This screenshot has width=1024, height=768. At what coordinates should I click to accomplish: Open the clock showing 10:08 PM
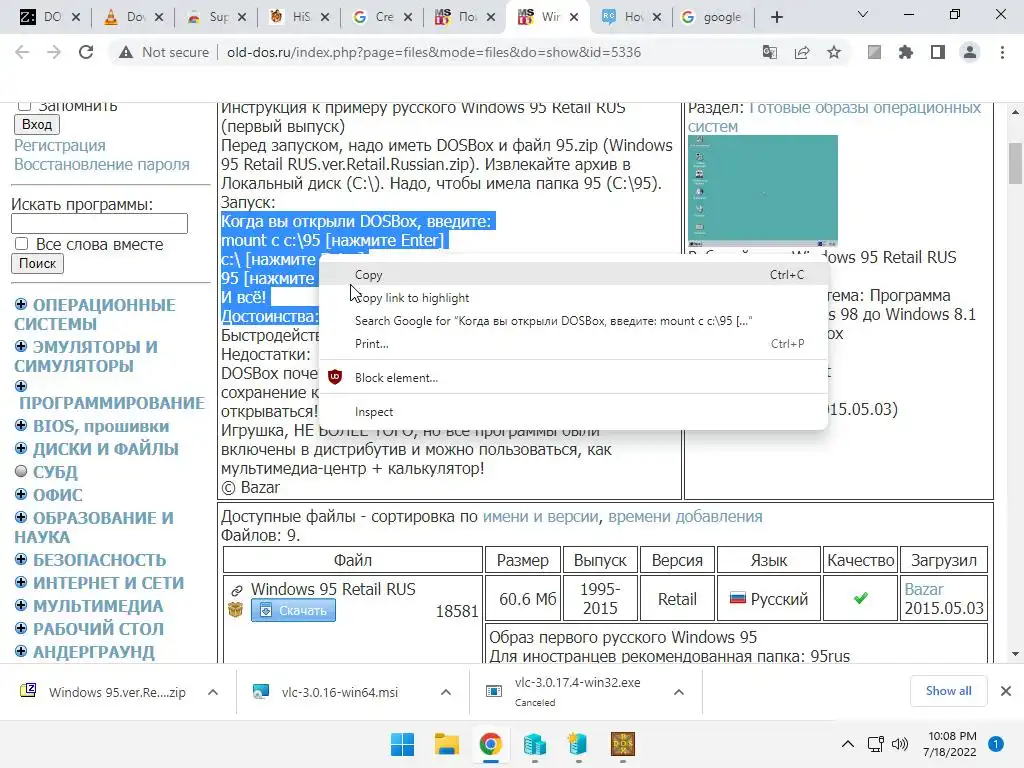(950, 744)
